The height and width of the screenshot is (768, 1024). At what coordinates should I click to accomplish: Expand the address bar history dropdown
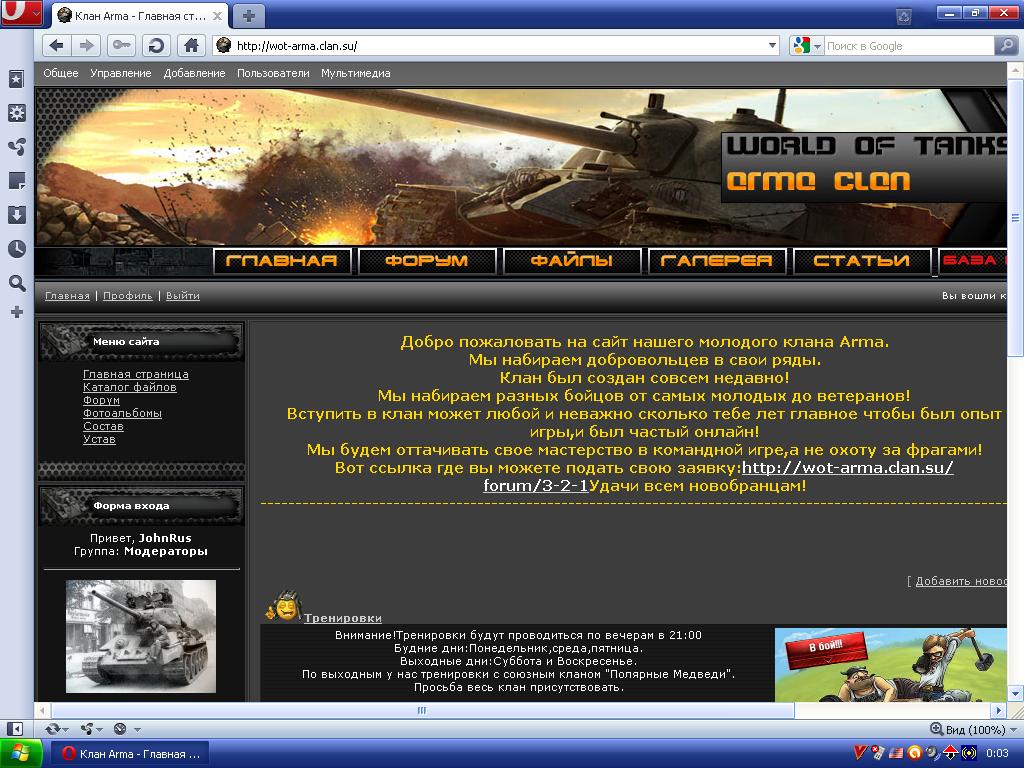point(773,46)
